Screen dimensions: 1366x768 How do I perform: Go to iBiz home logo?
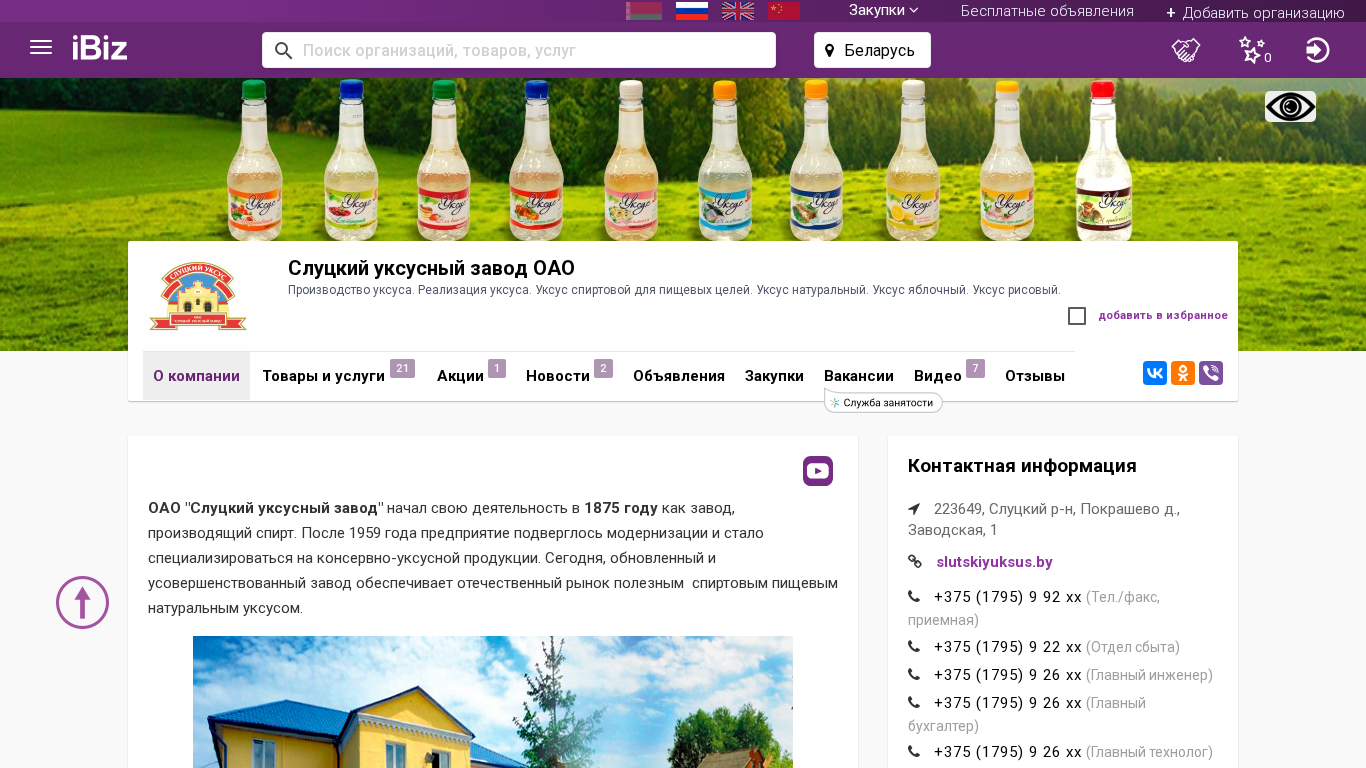pyautogui.click(x=100, y=48)
